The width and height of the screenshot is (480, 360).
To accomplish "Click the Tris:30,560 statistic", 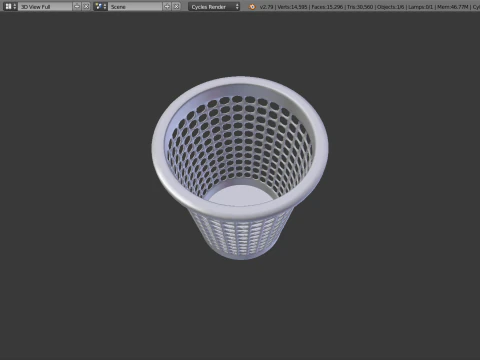I will [x=360, y=7].
